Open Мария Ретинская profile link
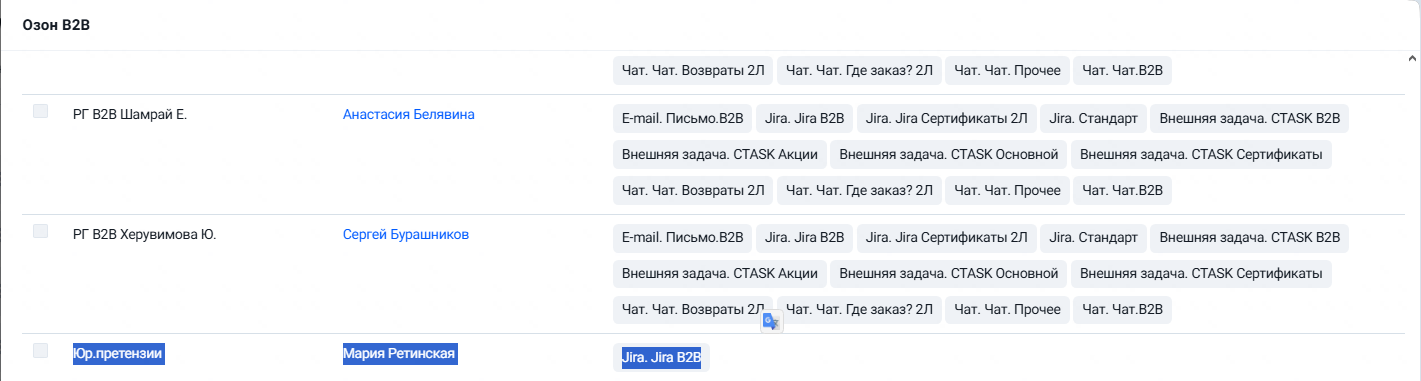The width and height of the screenshot is (1421, 381). click(x=400, y=353)
